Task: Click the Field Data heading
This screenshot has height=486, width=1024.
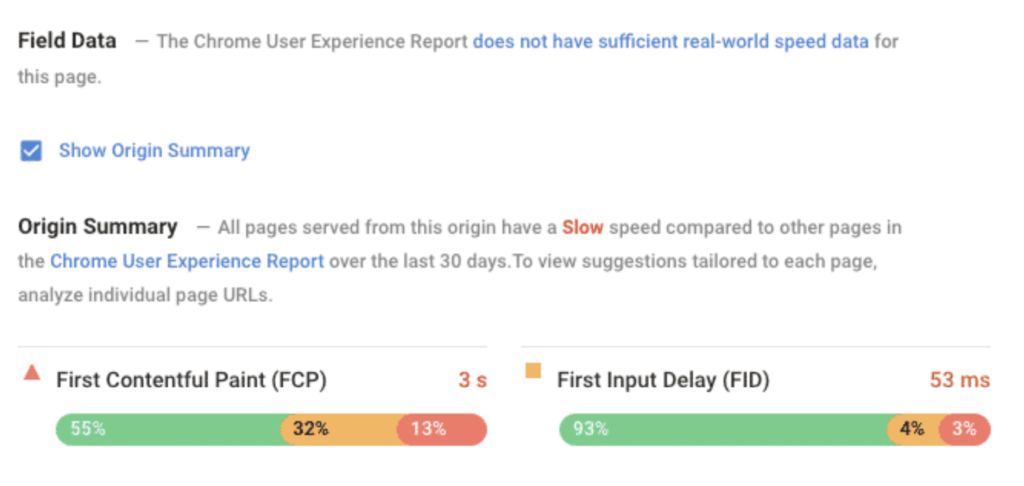Action: (x=67, y=42)
